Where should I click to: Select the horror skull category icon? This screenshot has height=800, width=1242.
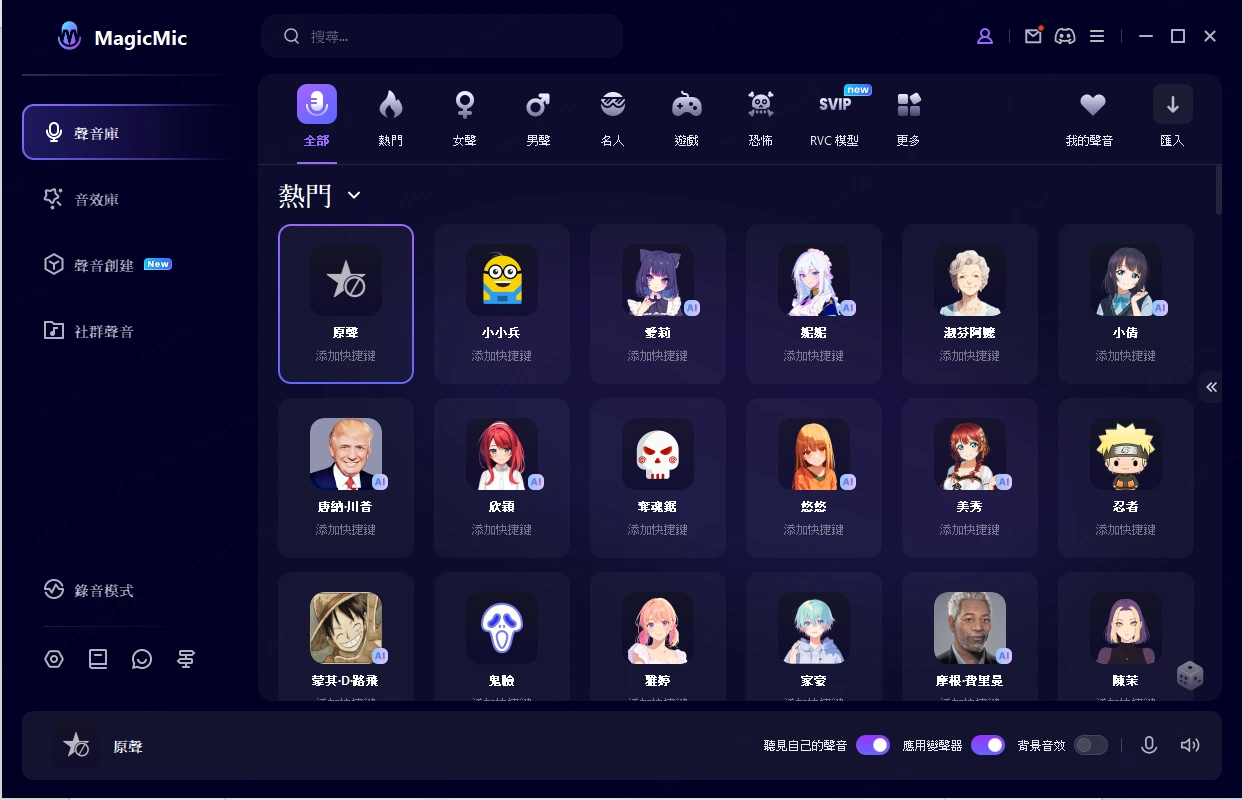pos(761,104)
